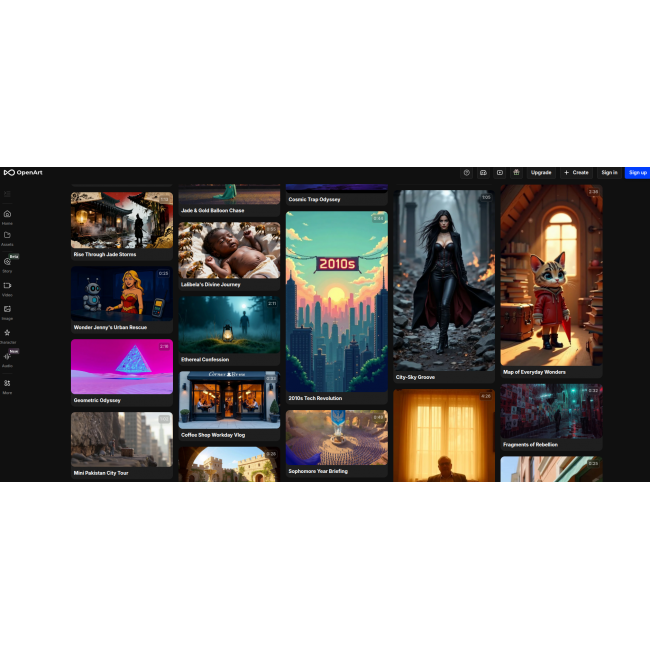Open the Discord icon in header
Image resolution: width=650 pixels, height=650 pixels.
pos(483,172)
